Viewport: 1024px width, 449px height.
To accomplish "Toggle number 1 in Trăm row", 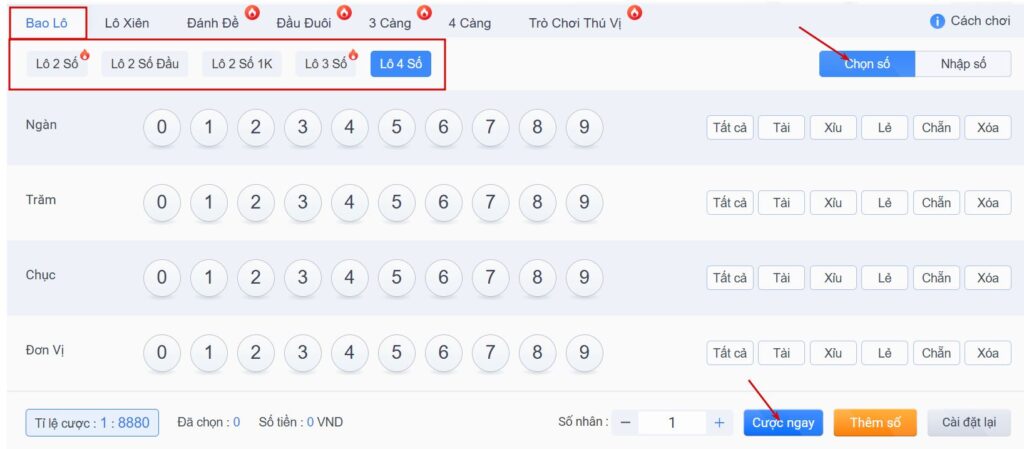I will click(x=209, y=202).
